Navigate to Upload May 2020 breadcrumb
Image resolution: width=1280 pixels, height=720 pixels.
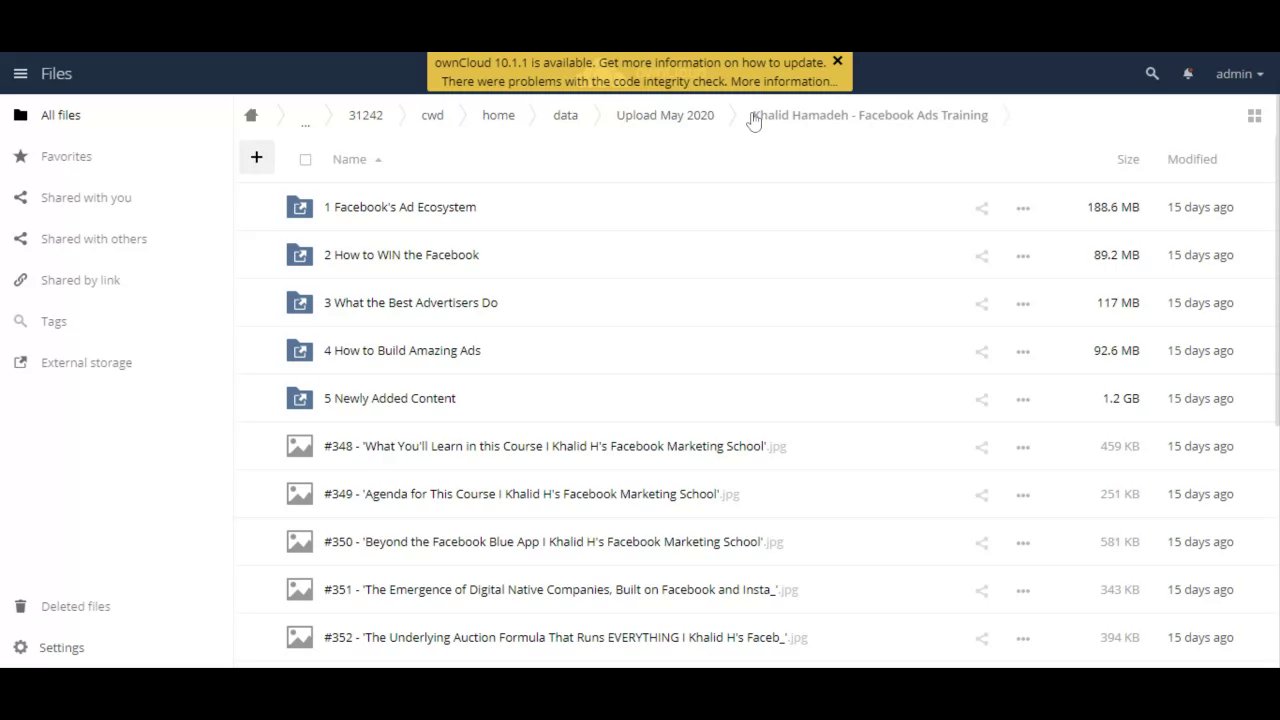(x=665, y=115)
